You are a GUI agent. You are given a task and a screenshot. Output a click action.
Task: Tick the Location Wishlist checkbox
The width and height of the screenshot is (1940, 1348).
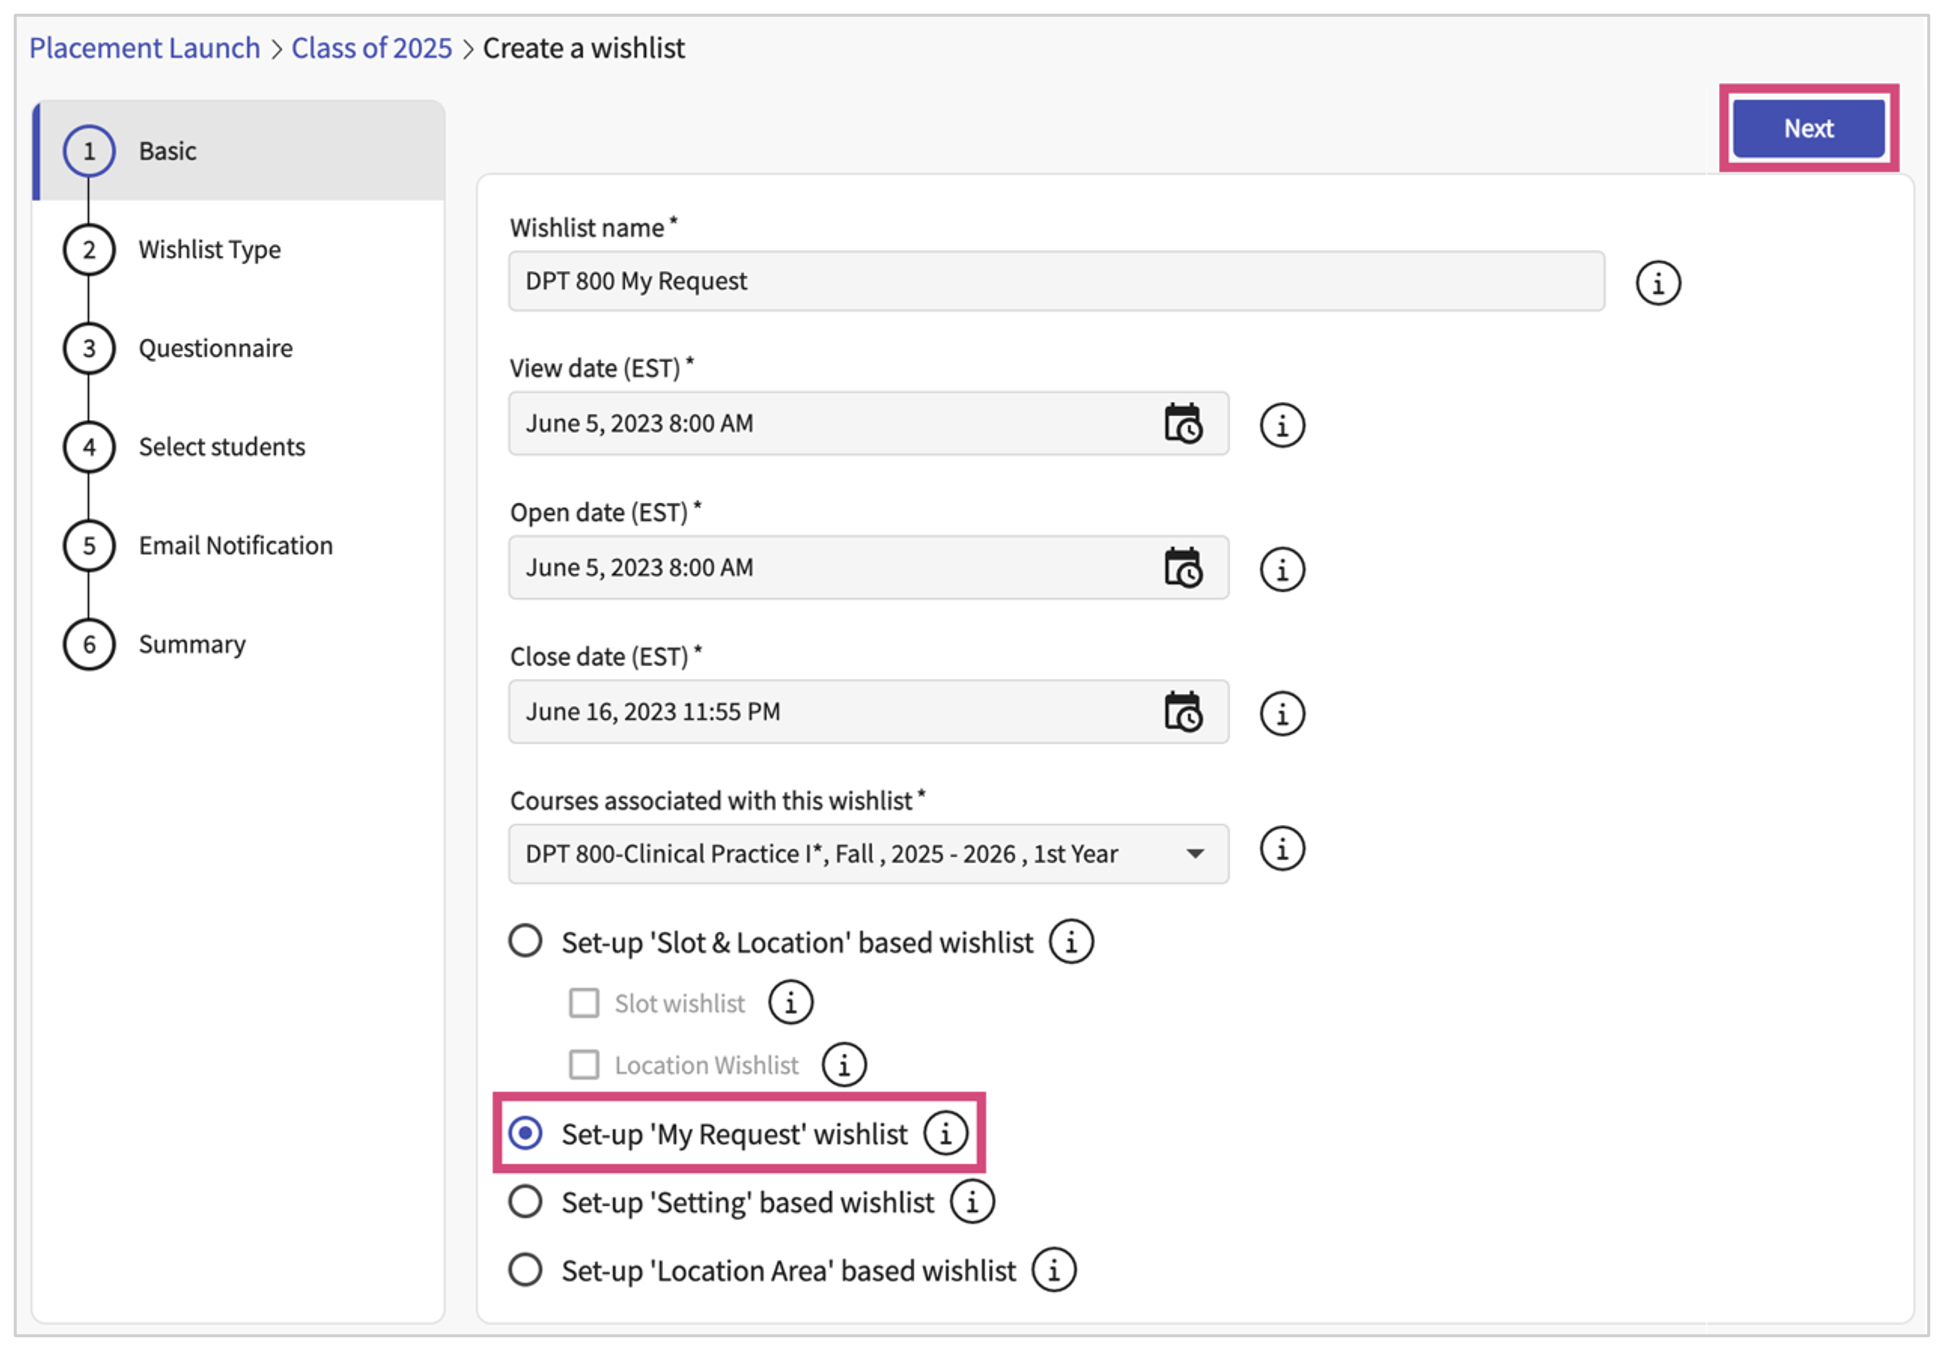pyautogui.click(x=584, y=1064)
